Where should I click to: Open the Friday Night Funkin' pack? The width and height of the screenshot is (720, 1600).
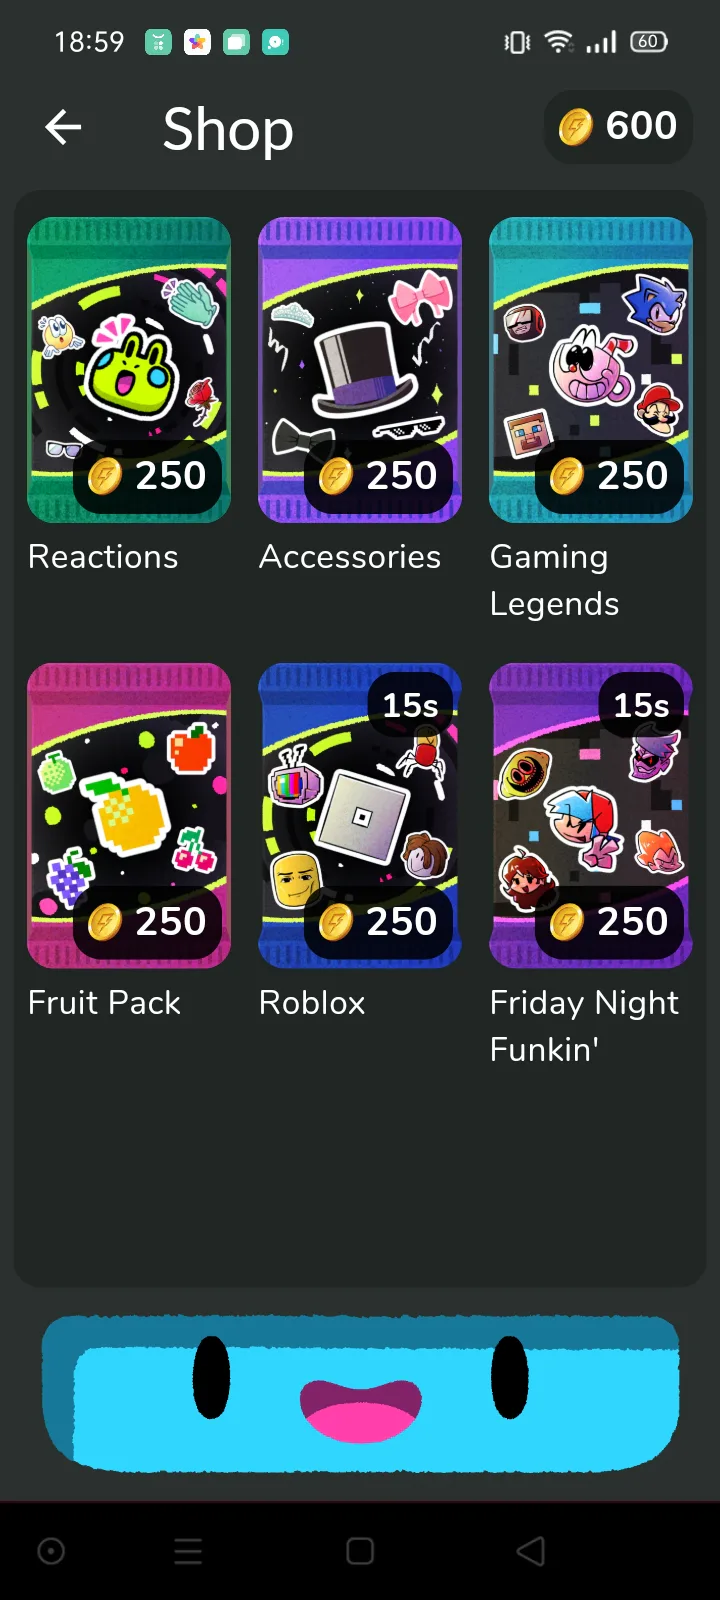coord(591,816)
